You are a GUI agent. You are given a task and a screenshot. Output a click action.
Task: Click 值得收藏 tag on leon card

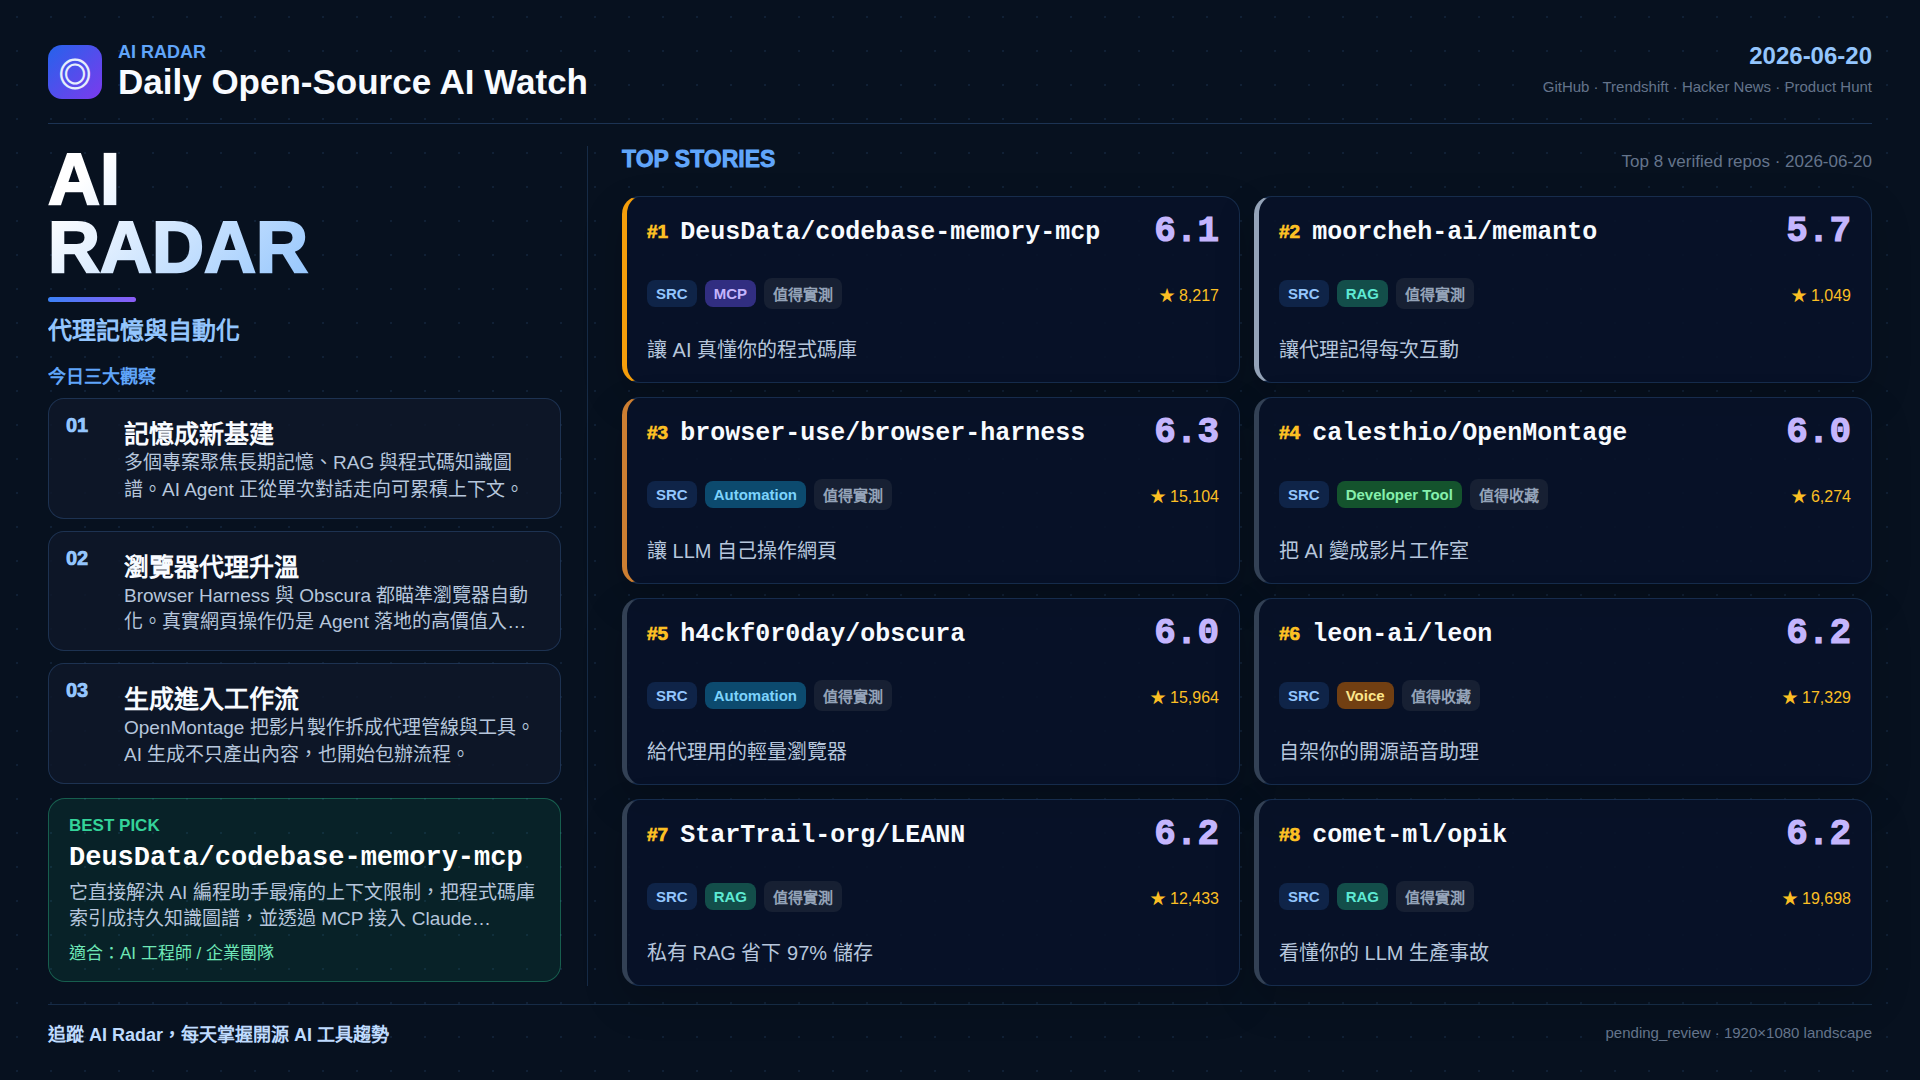pyautogui.click(x=1441, y=696)
